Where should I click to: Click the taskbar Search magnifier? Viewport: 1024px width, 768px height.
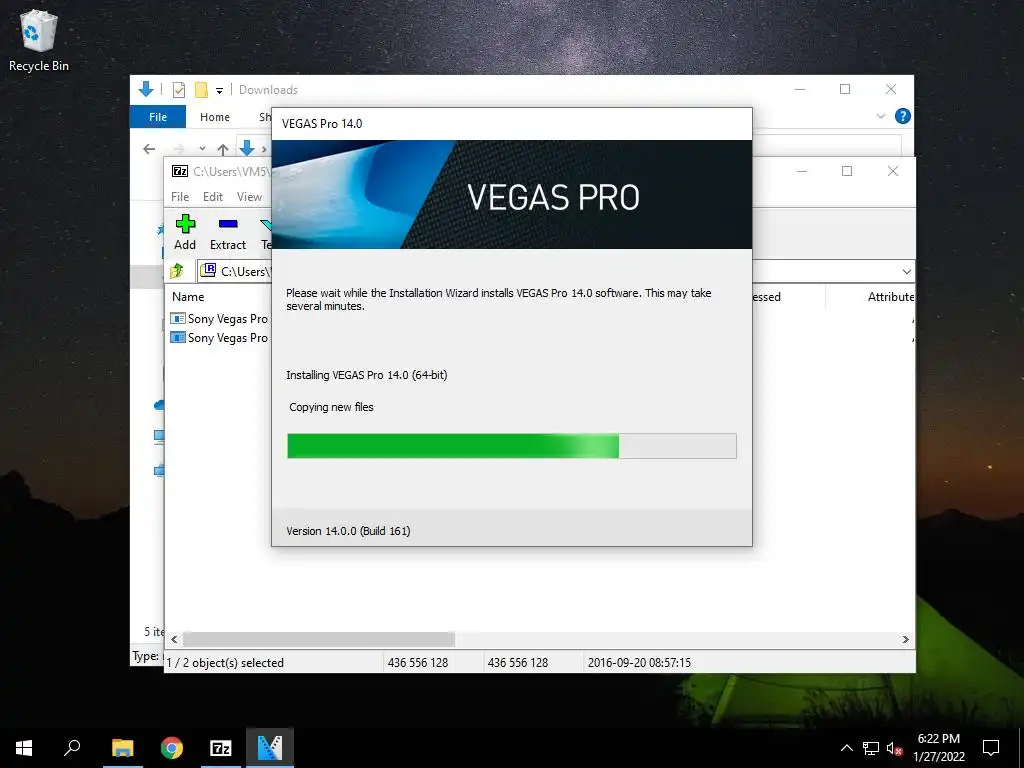[x=72, y=748]
